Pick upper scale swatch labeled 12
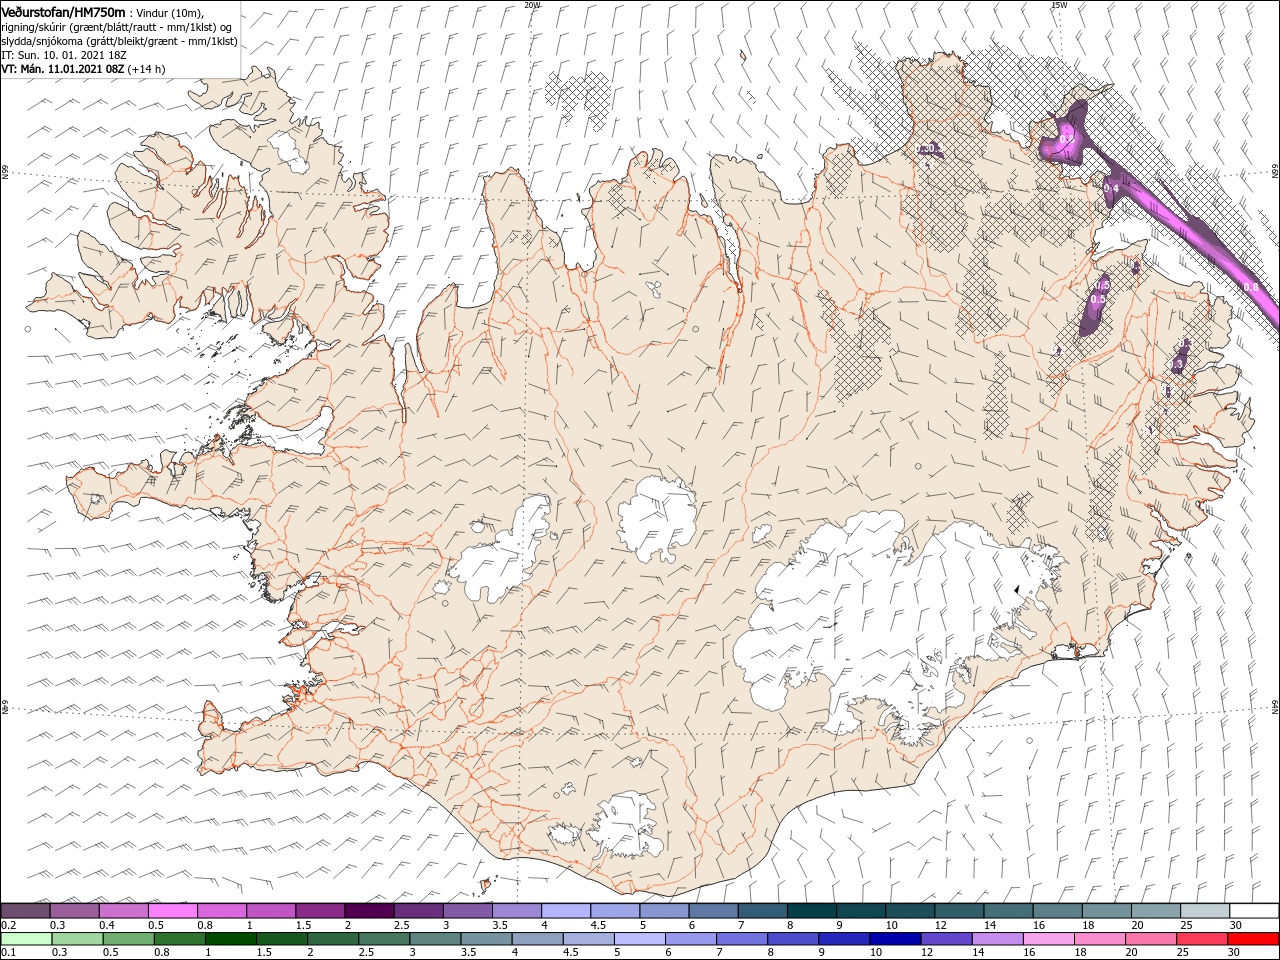The width and height of the screenshot is (1280, 960). tap(958, 911)
